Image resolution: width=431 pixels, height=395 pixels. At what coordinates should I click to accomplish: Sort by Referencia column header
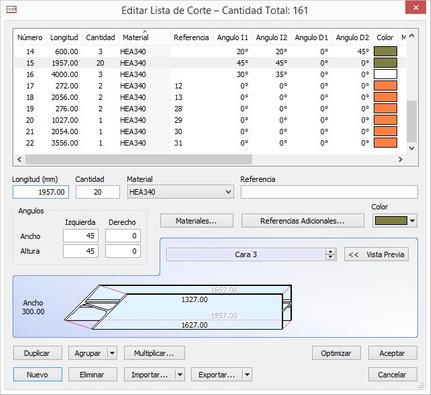click(191, 37)
